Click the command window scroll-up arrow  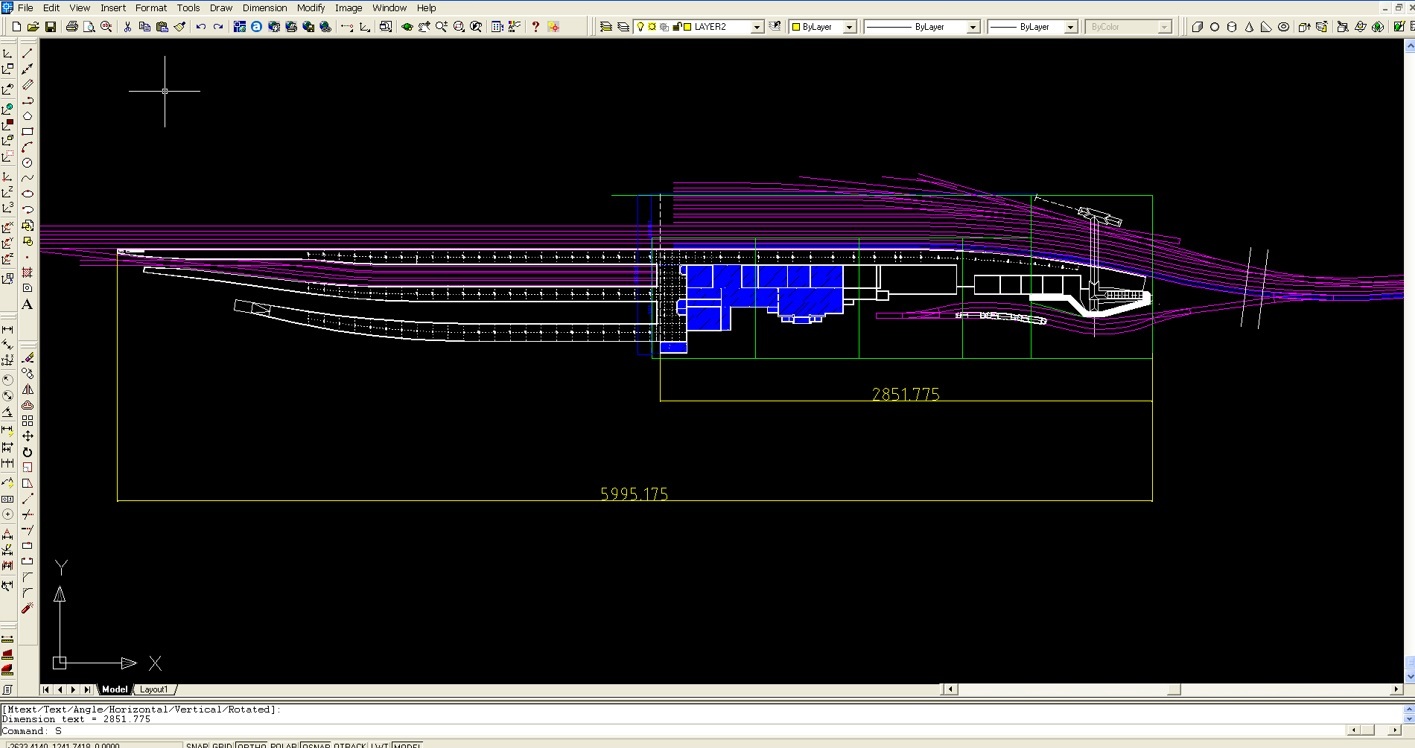(1408, 709)
